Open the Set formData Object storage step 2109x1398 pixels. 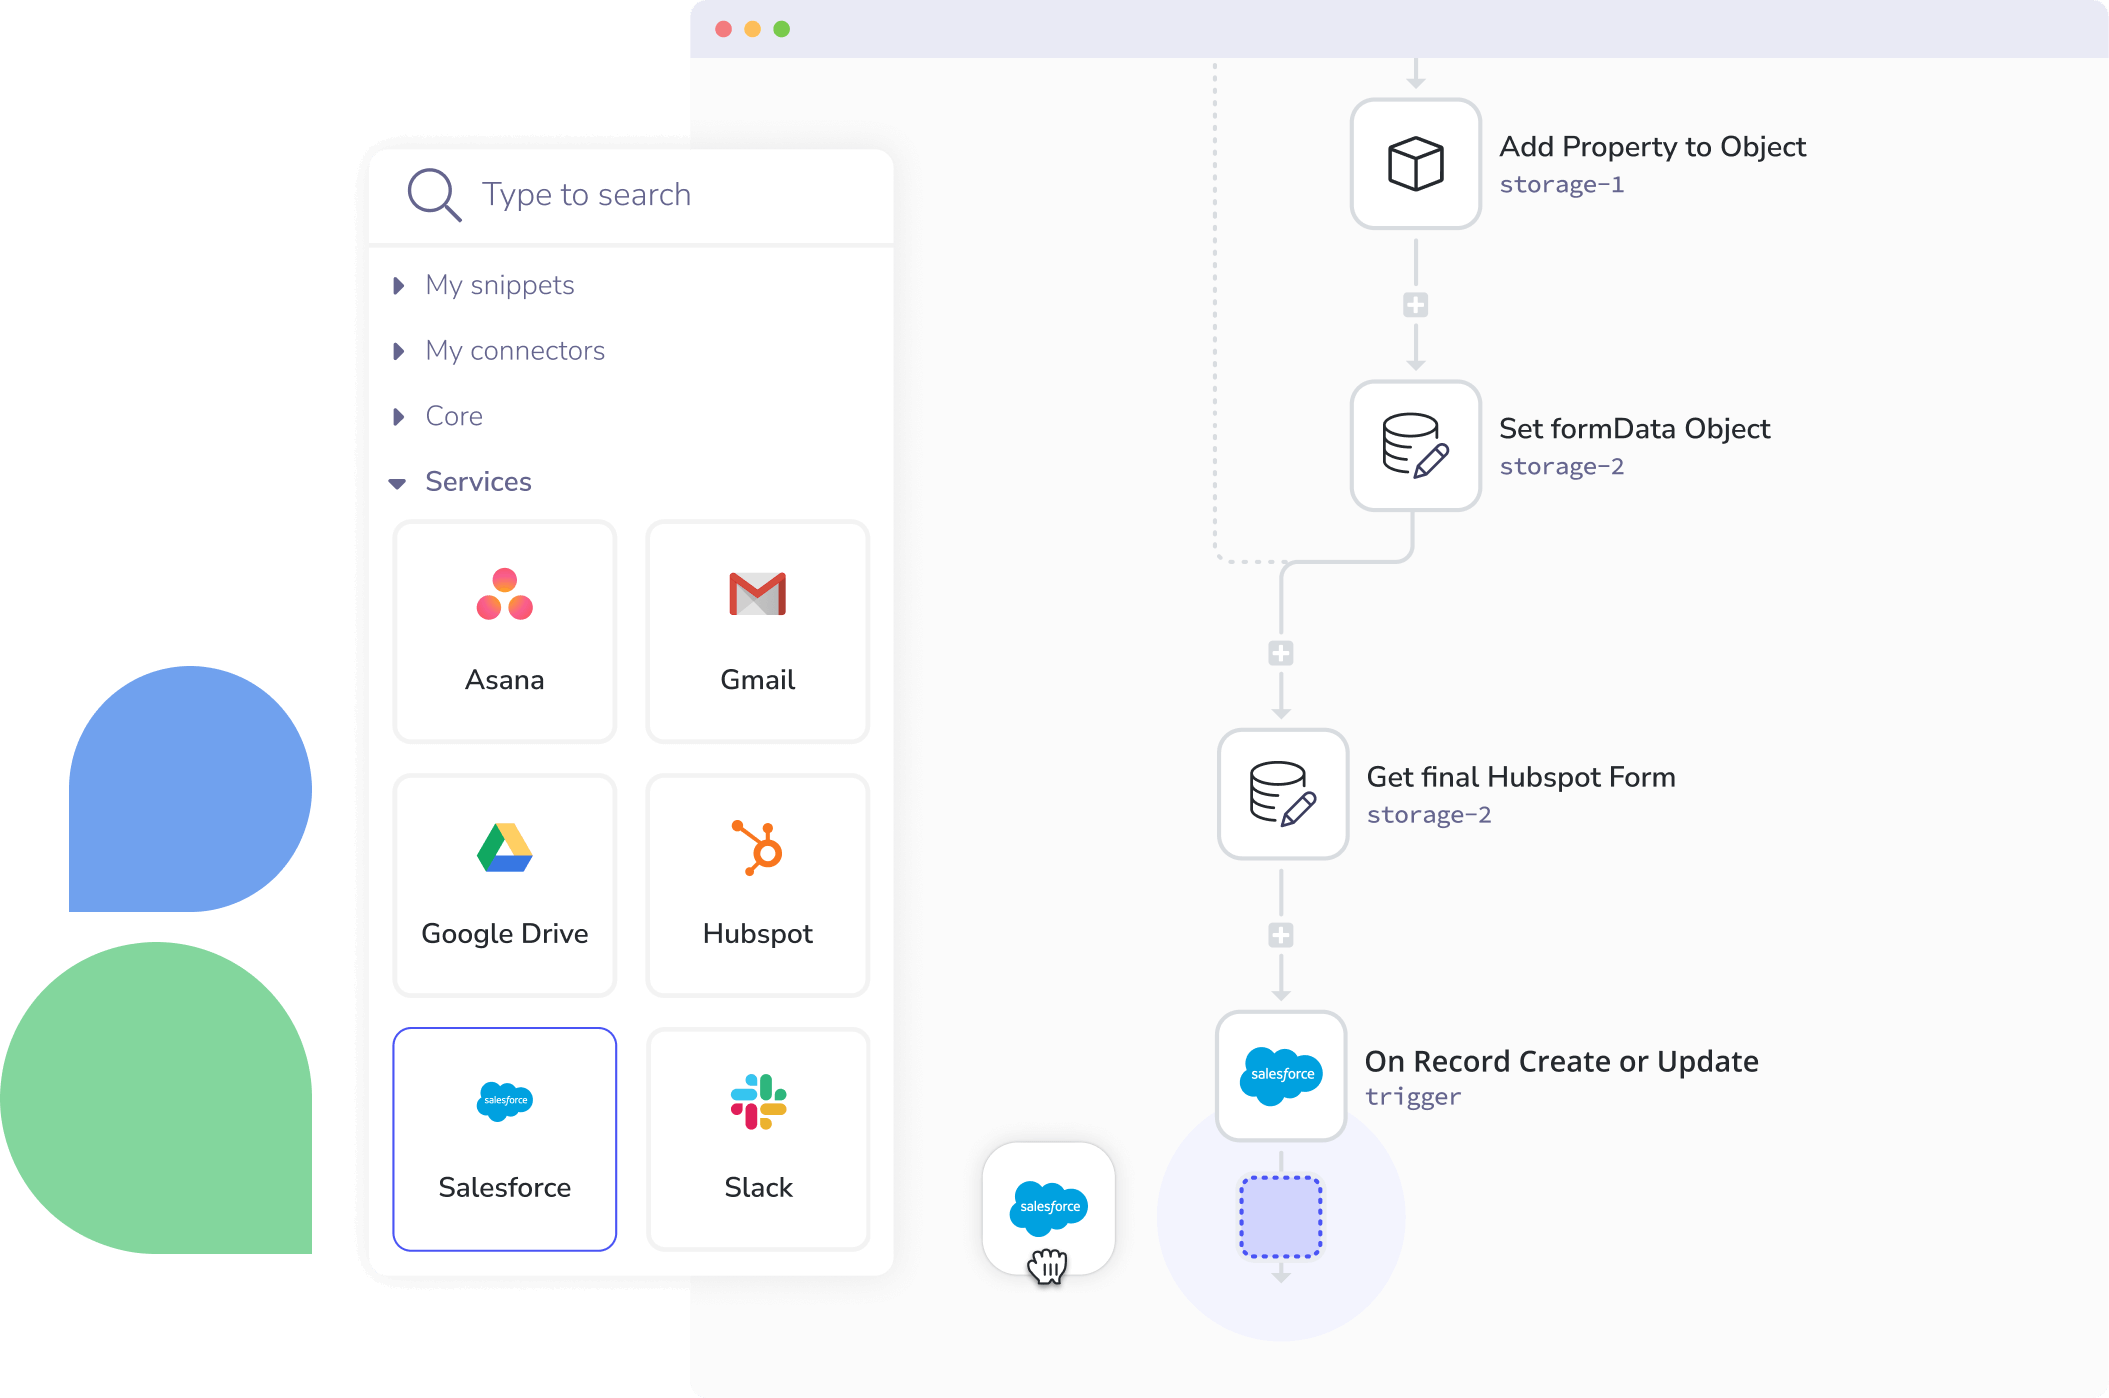click(1415, 446)
